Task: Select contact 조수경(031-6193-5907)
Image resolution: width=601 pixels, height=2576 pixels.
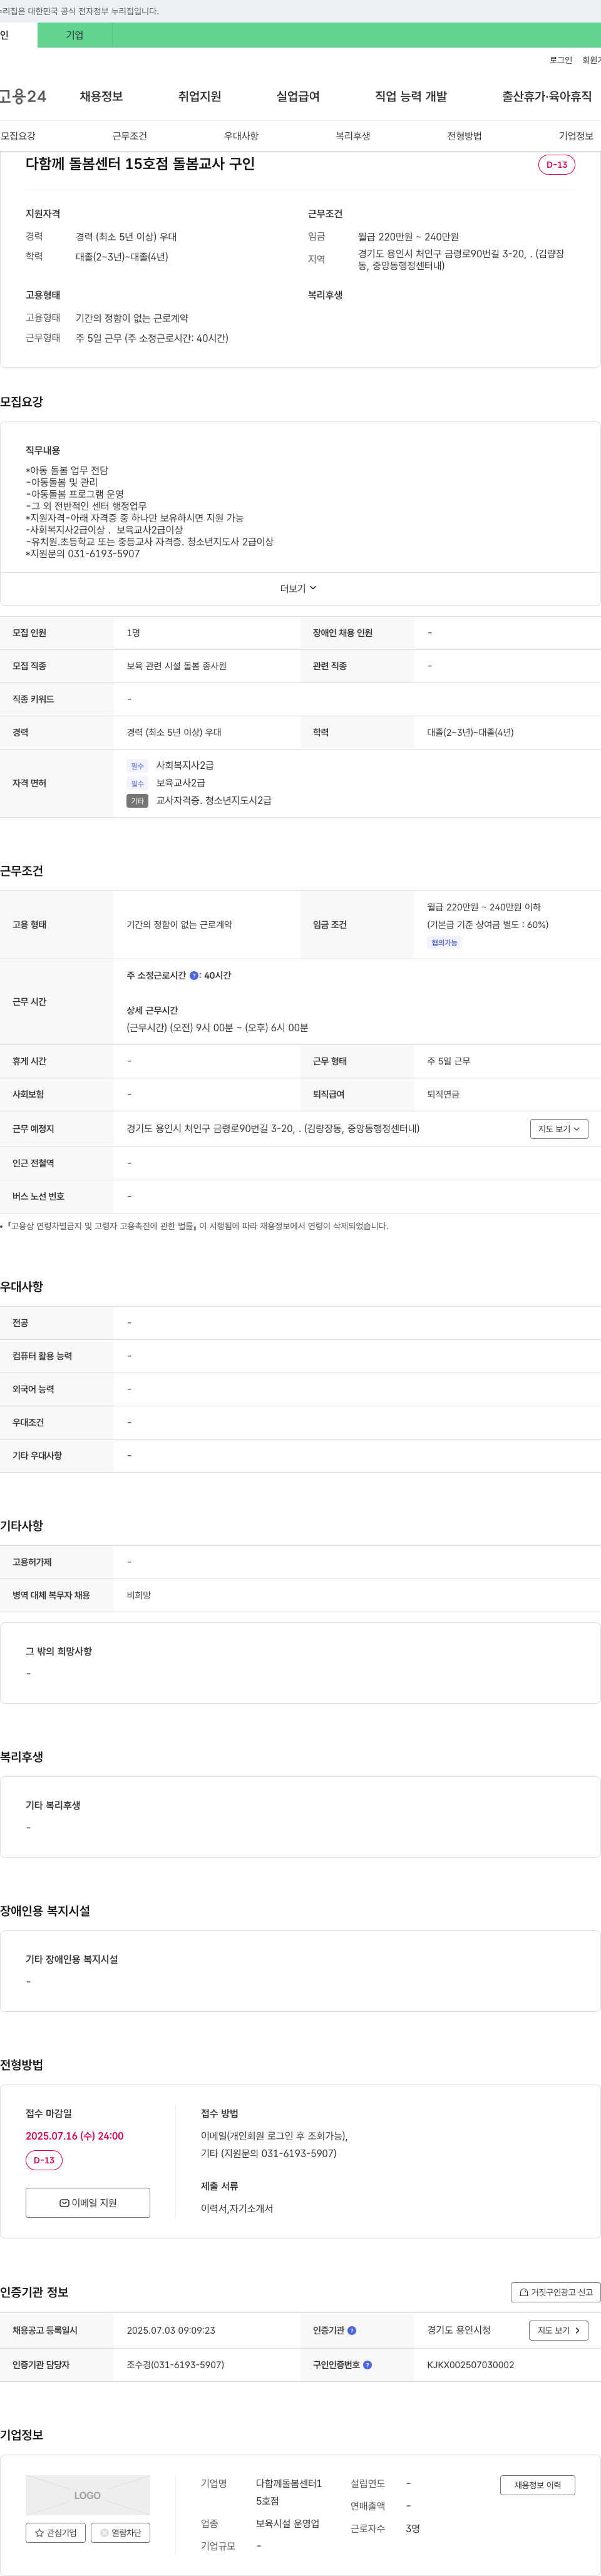Action: pos(175,2365)
